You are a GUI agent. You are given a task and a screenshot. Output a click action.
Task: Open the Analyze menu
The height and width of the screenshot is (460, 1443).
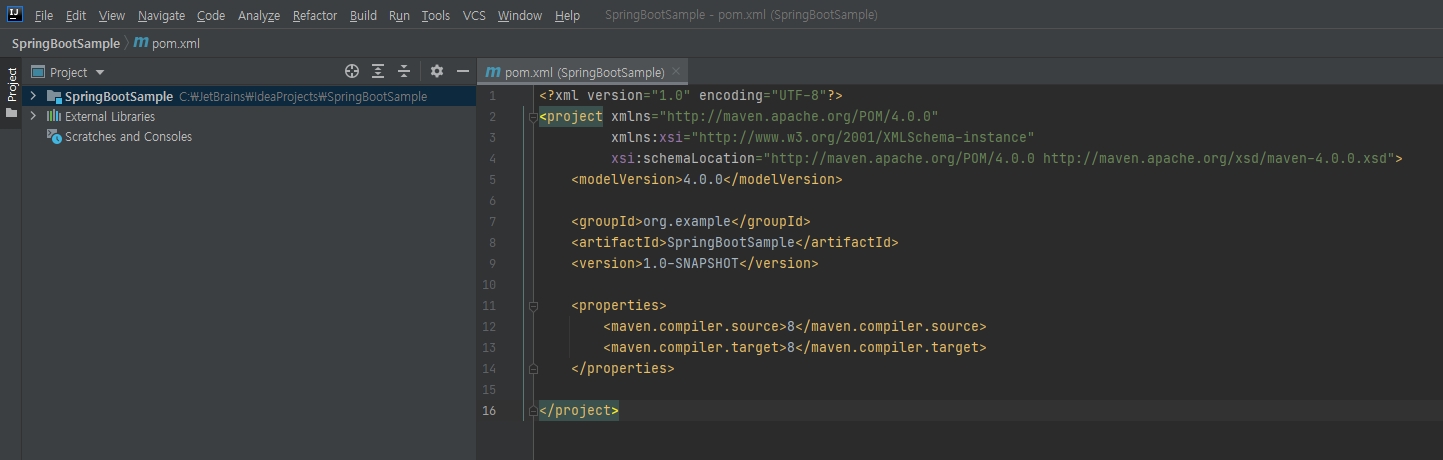pos(259,16)
